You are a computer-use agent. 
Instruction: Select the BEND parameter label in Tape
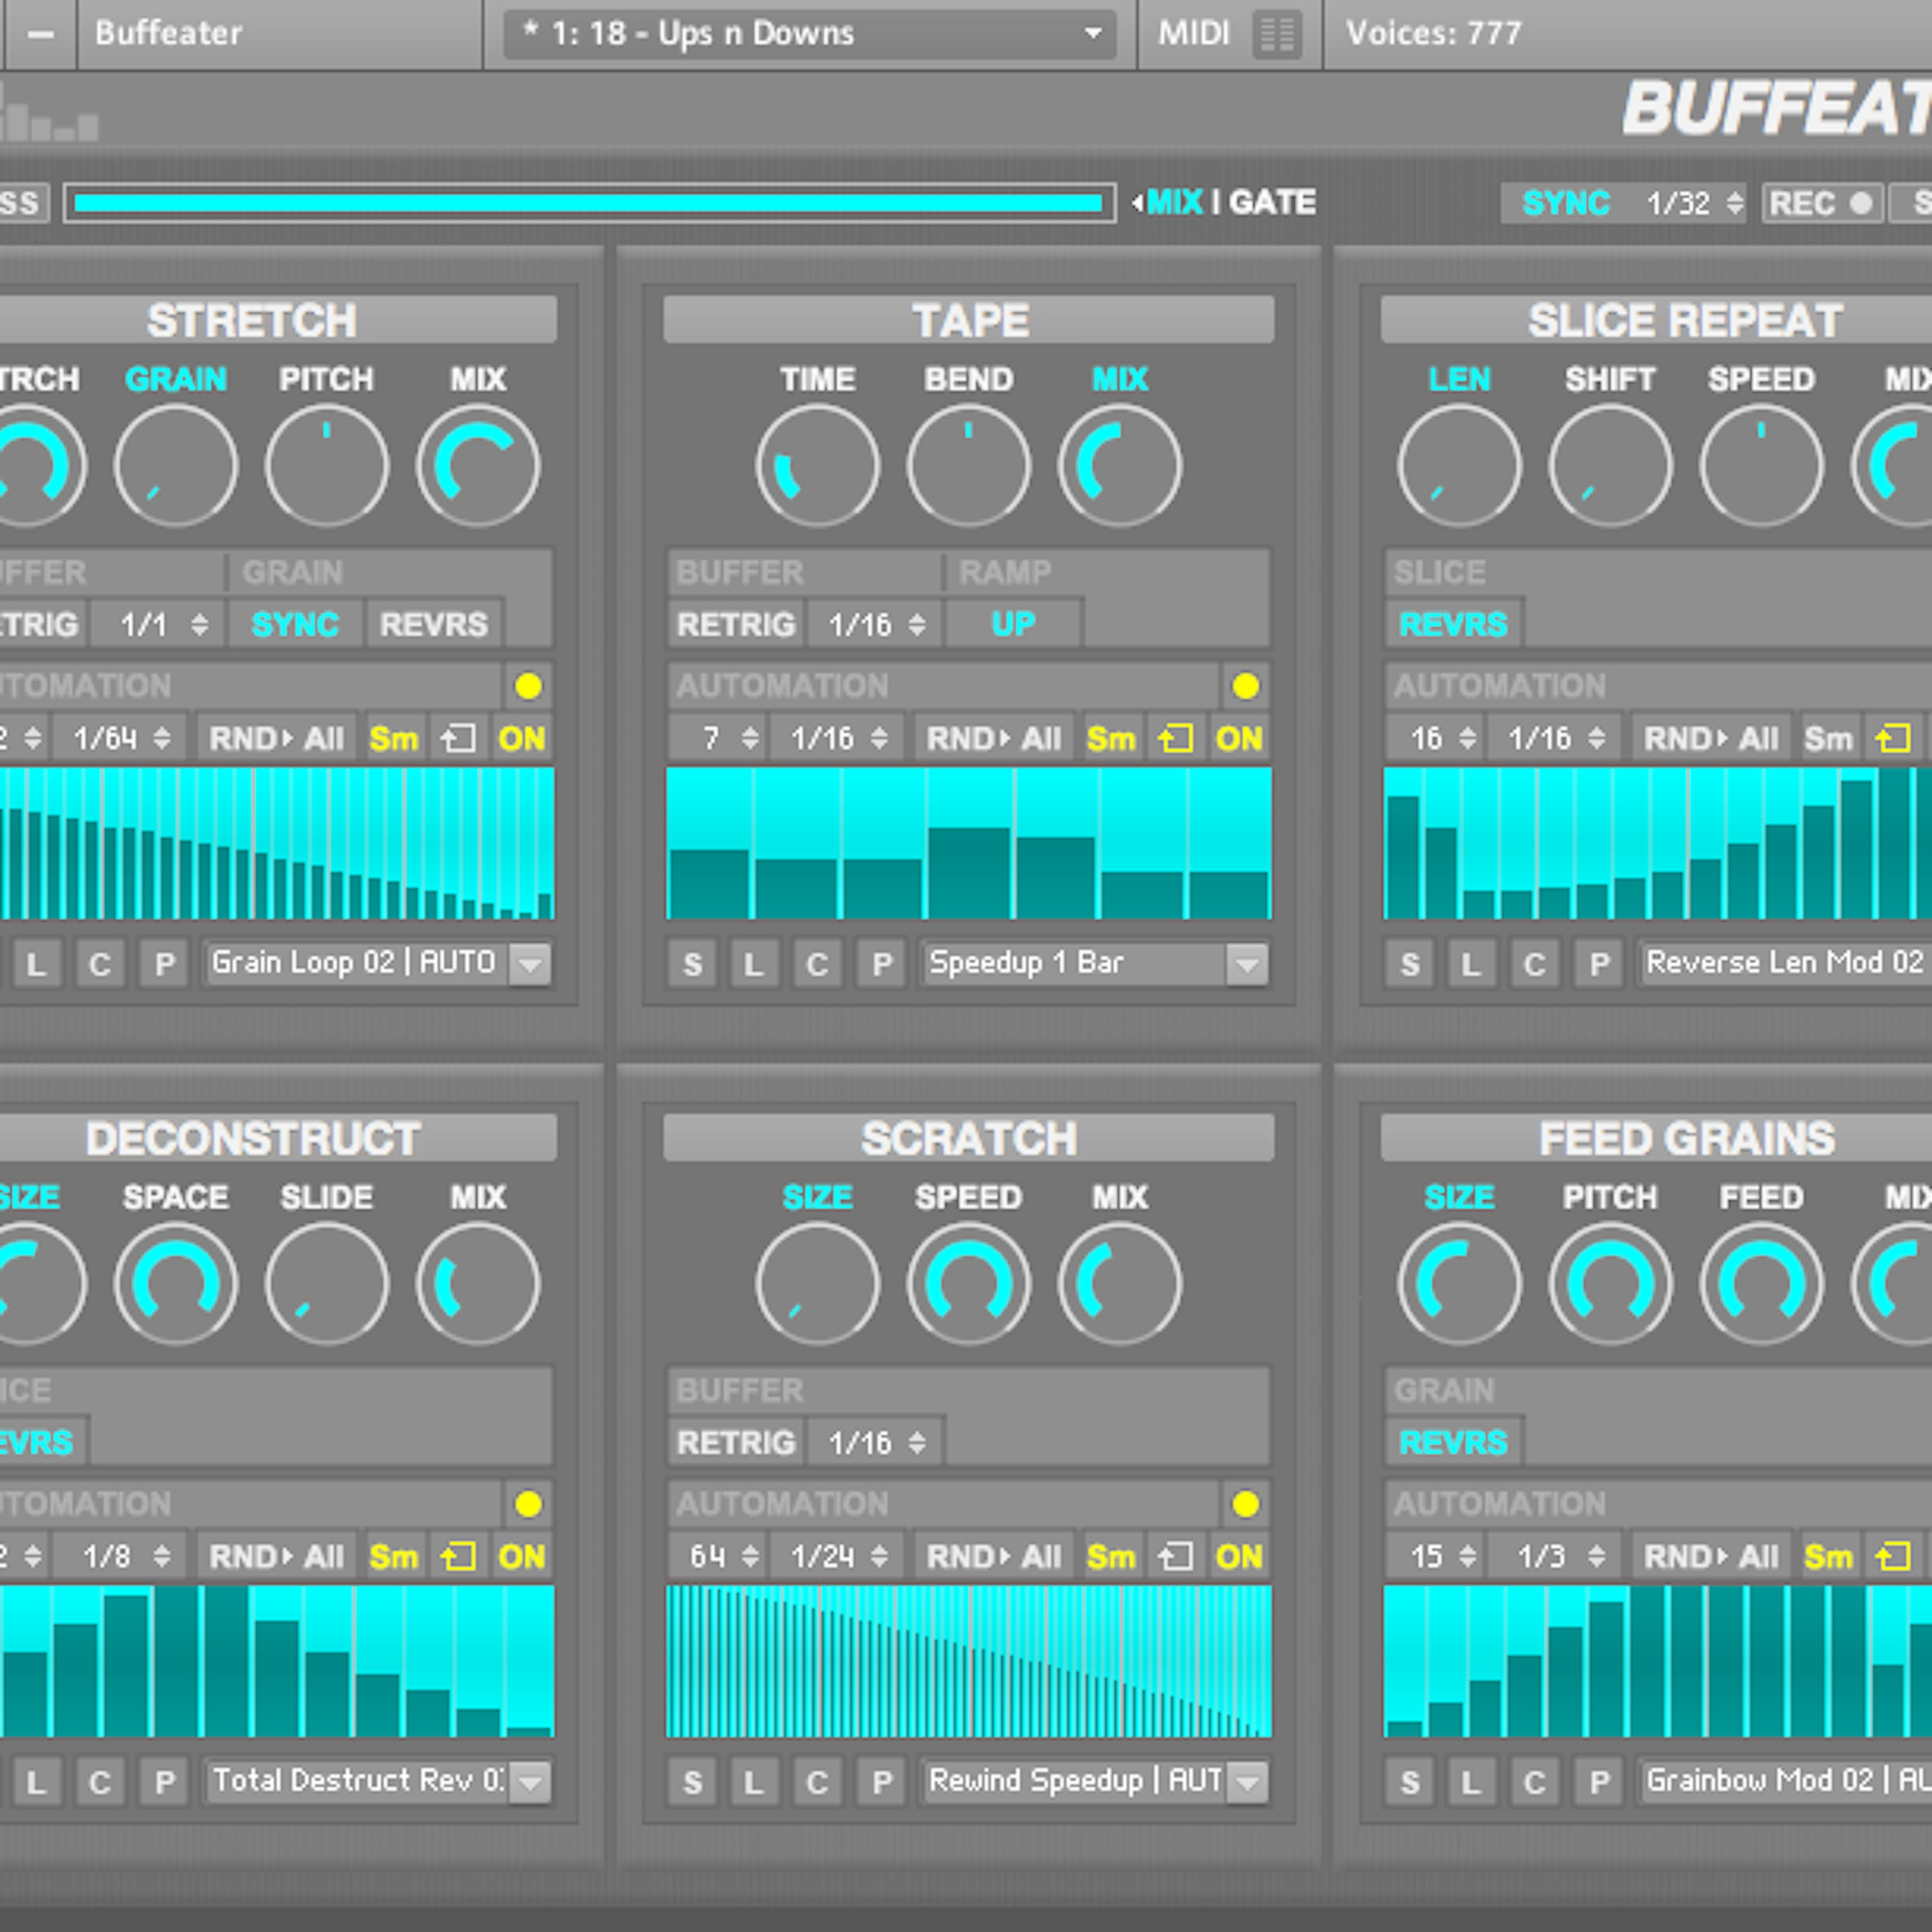point(969,379)
